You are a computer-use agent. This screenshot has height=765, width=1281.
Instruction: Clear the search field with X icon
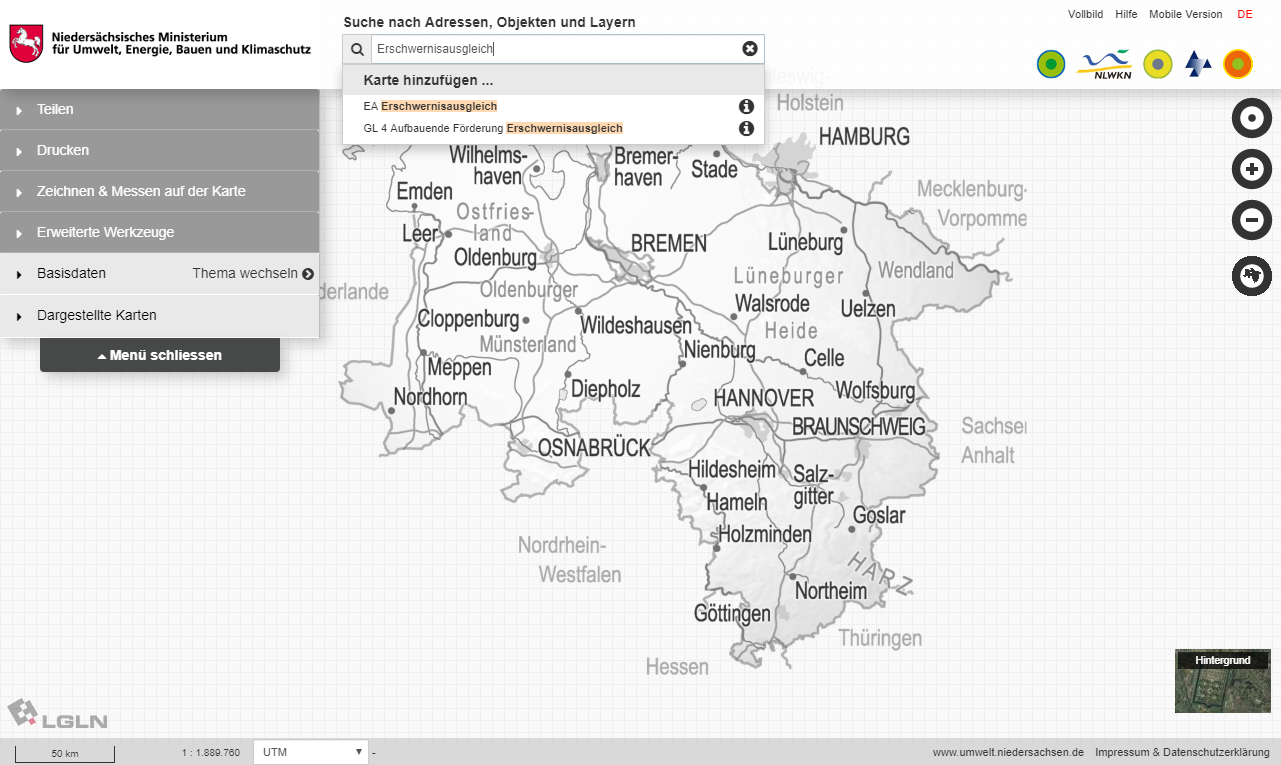pos(749,49)
